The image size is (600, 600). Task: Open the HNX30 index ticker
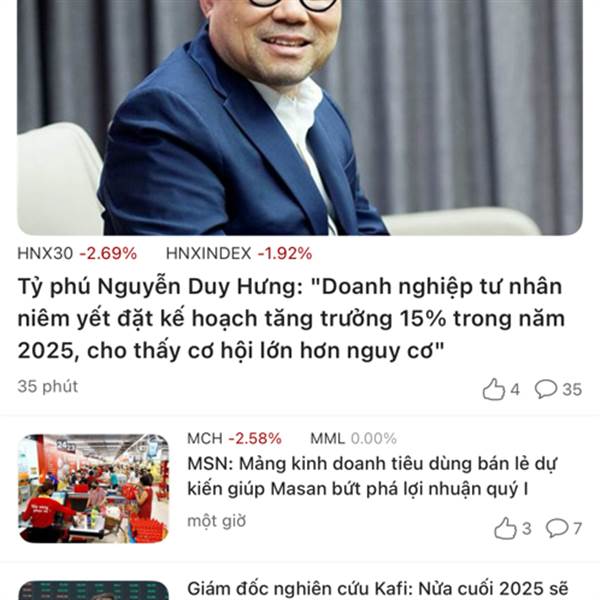click(77, 253)
